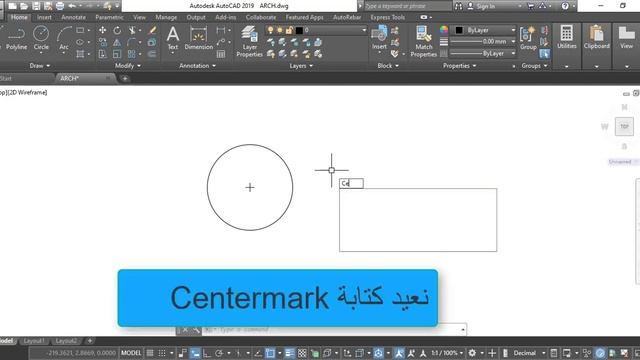The height and width of the screenshot is (360, 640).
Task: Open the Insert ribbon tab
Action: coord(44,17)
